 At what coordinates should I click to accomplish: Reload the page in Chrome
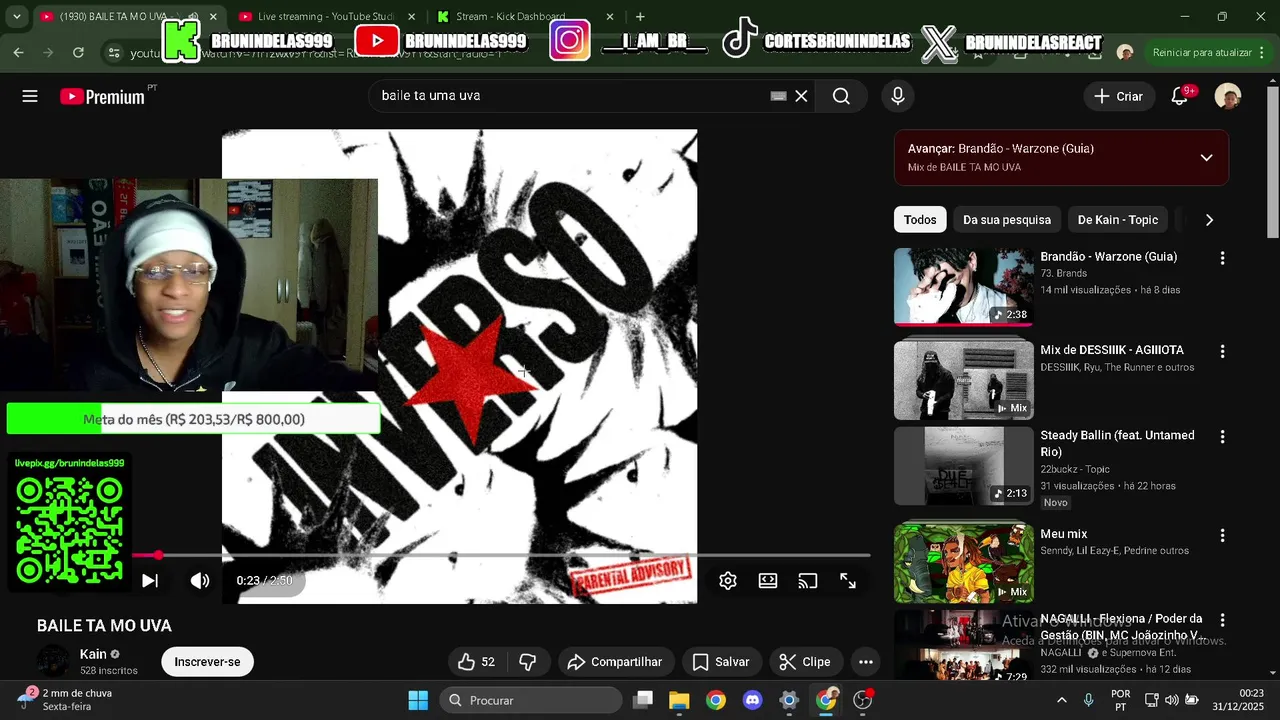[78, 52]
